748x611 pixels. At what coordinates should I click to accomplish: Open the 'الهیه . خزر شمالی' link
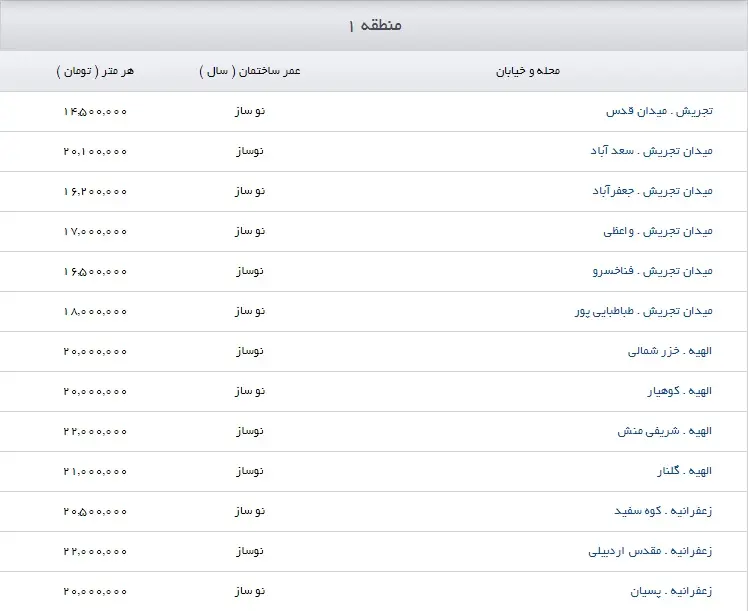[x=669, y=351]
